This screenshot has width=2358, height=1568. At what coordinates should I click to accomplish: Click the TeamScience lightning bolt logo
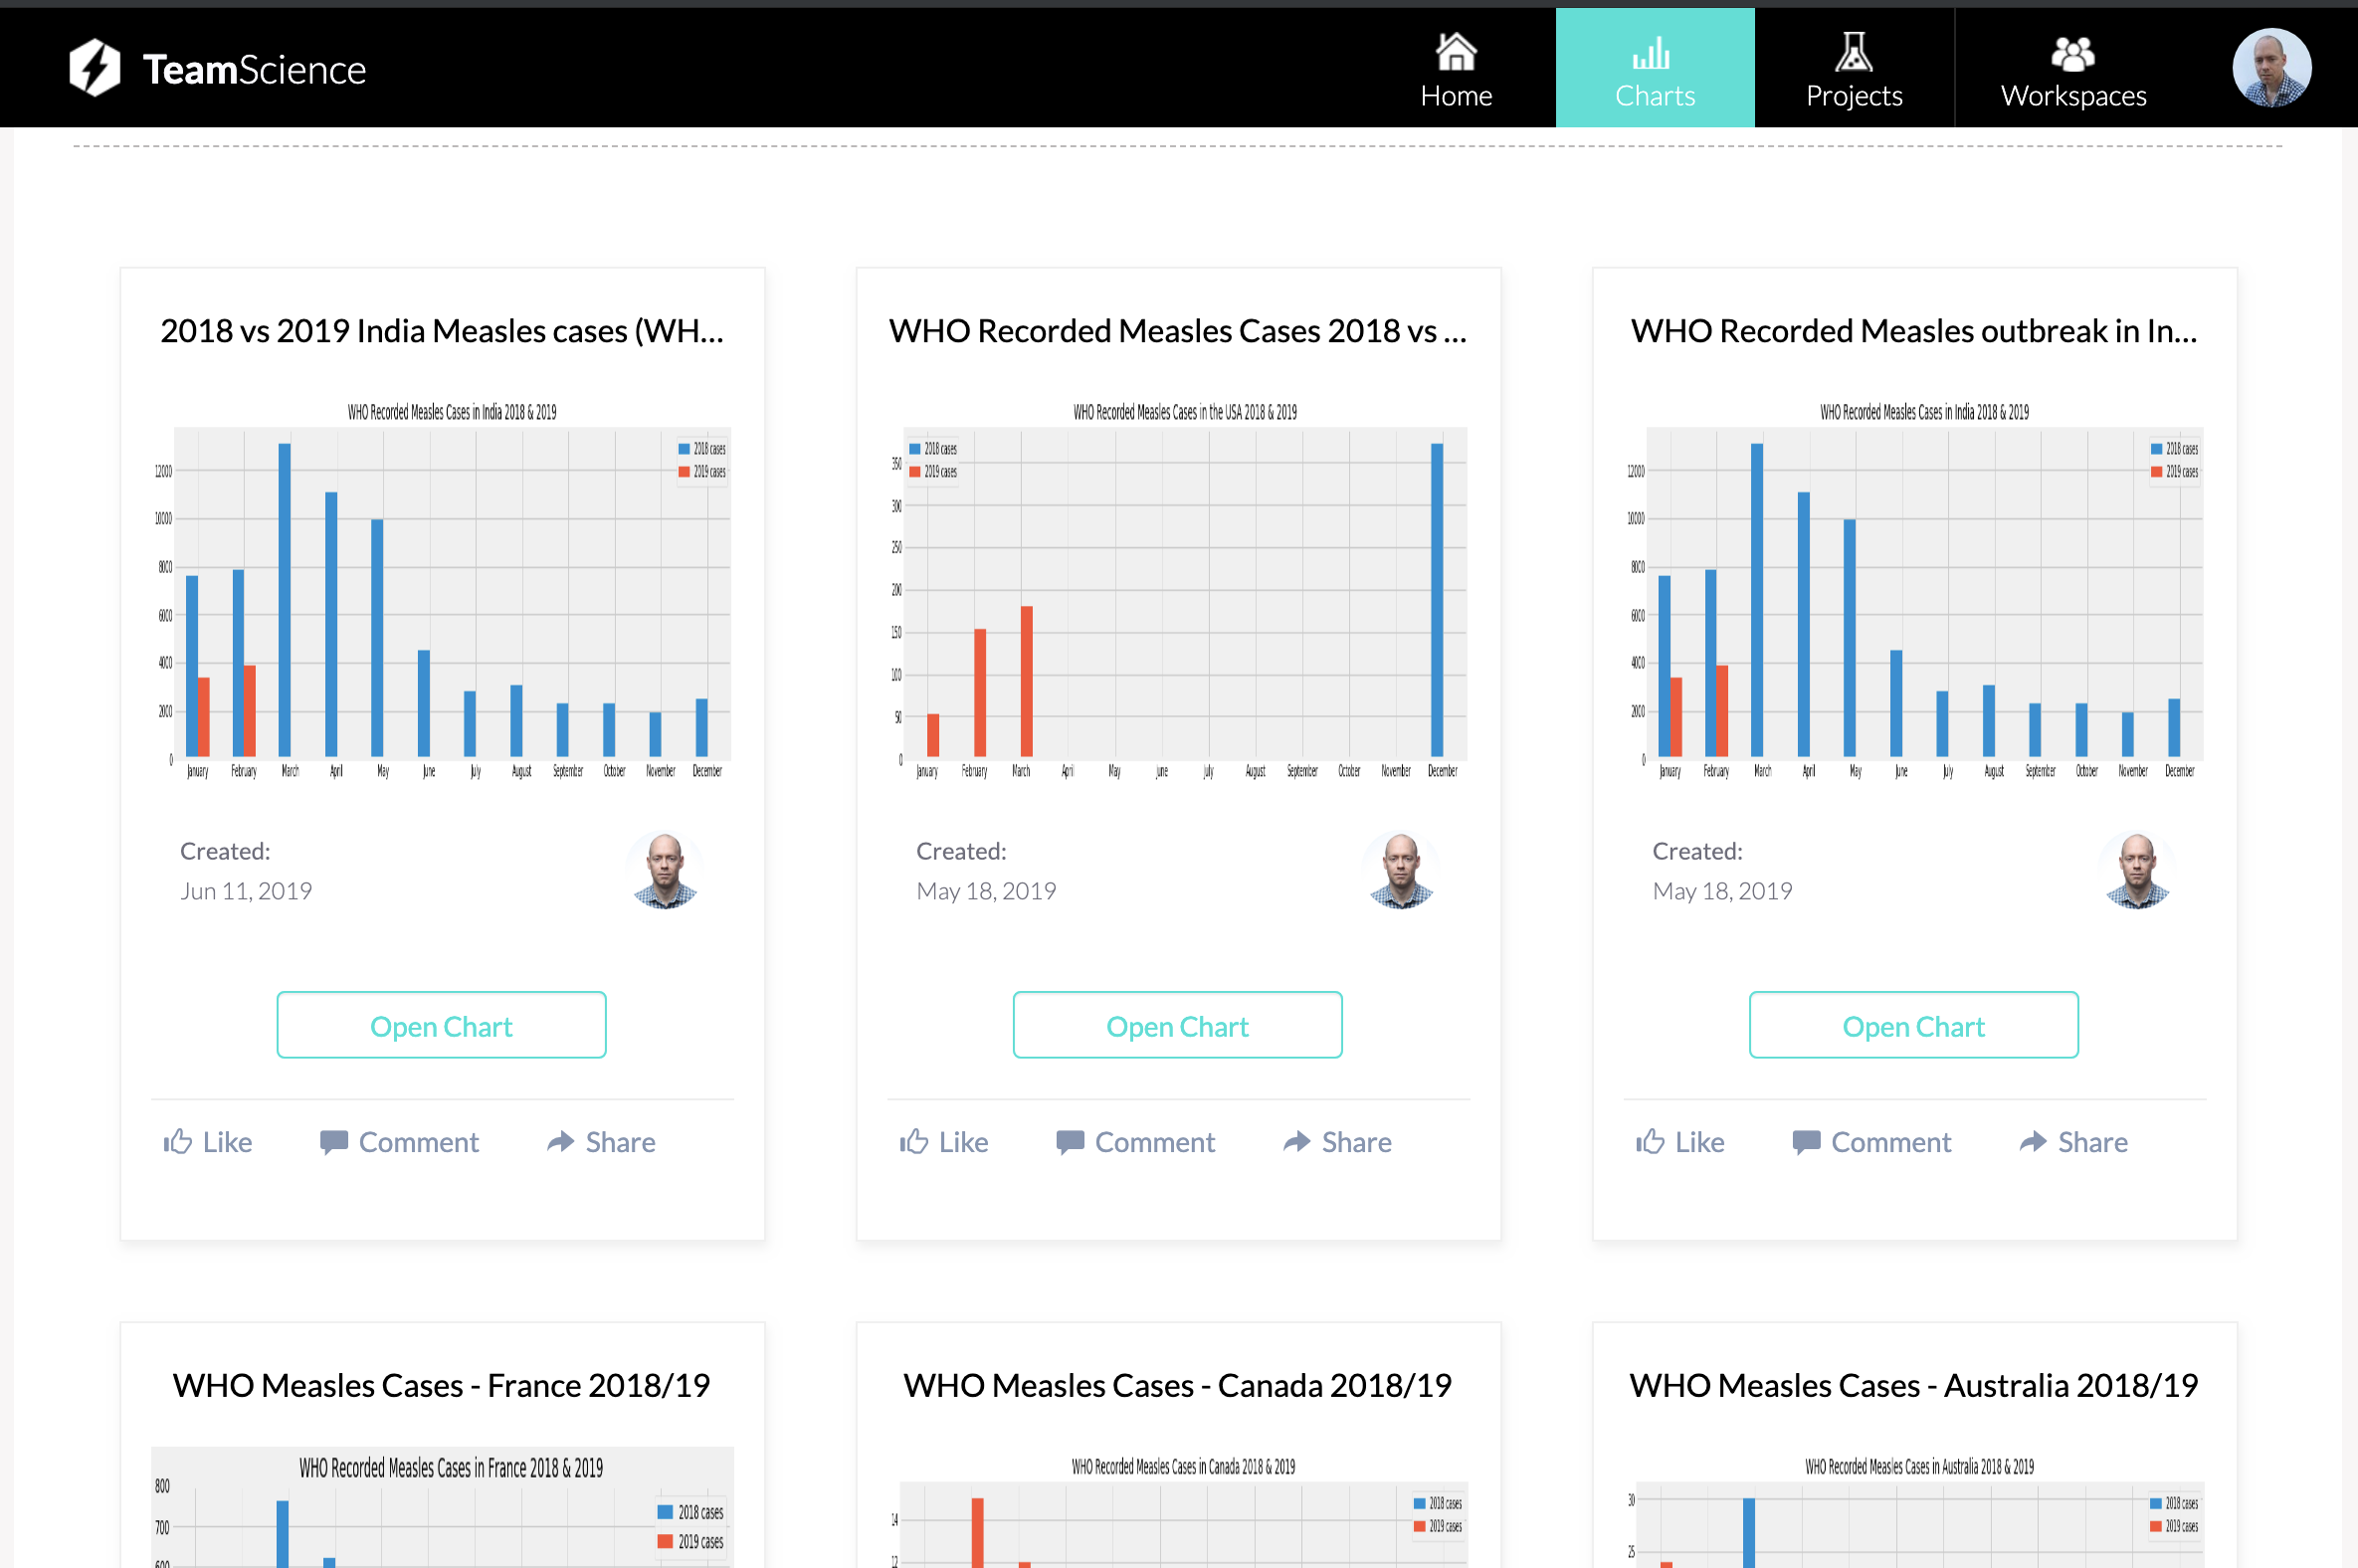[95, 67]
